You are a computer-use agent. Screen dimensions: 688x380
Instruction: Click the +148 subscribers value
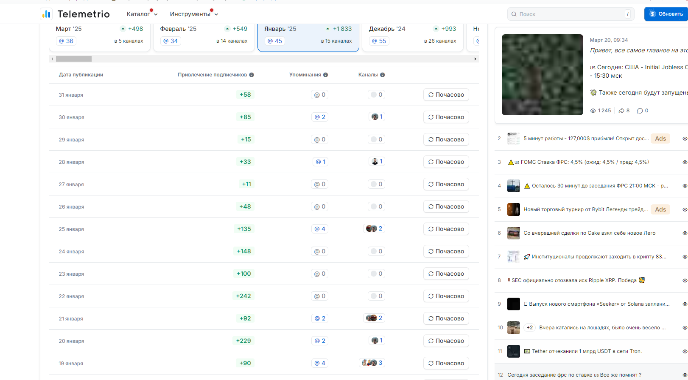pos(244,251)
